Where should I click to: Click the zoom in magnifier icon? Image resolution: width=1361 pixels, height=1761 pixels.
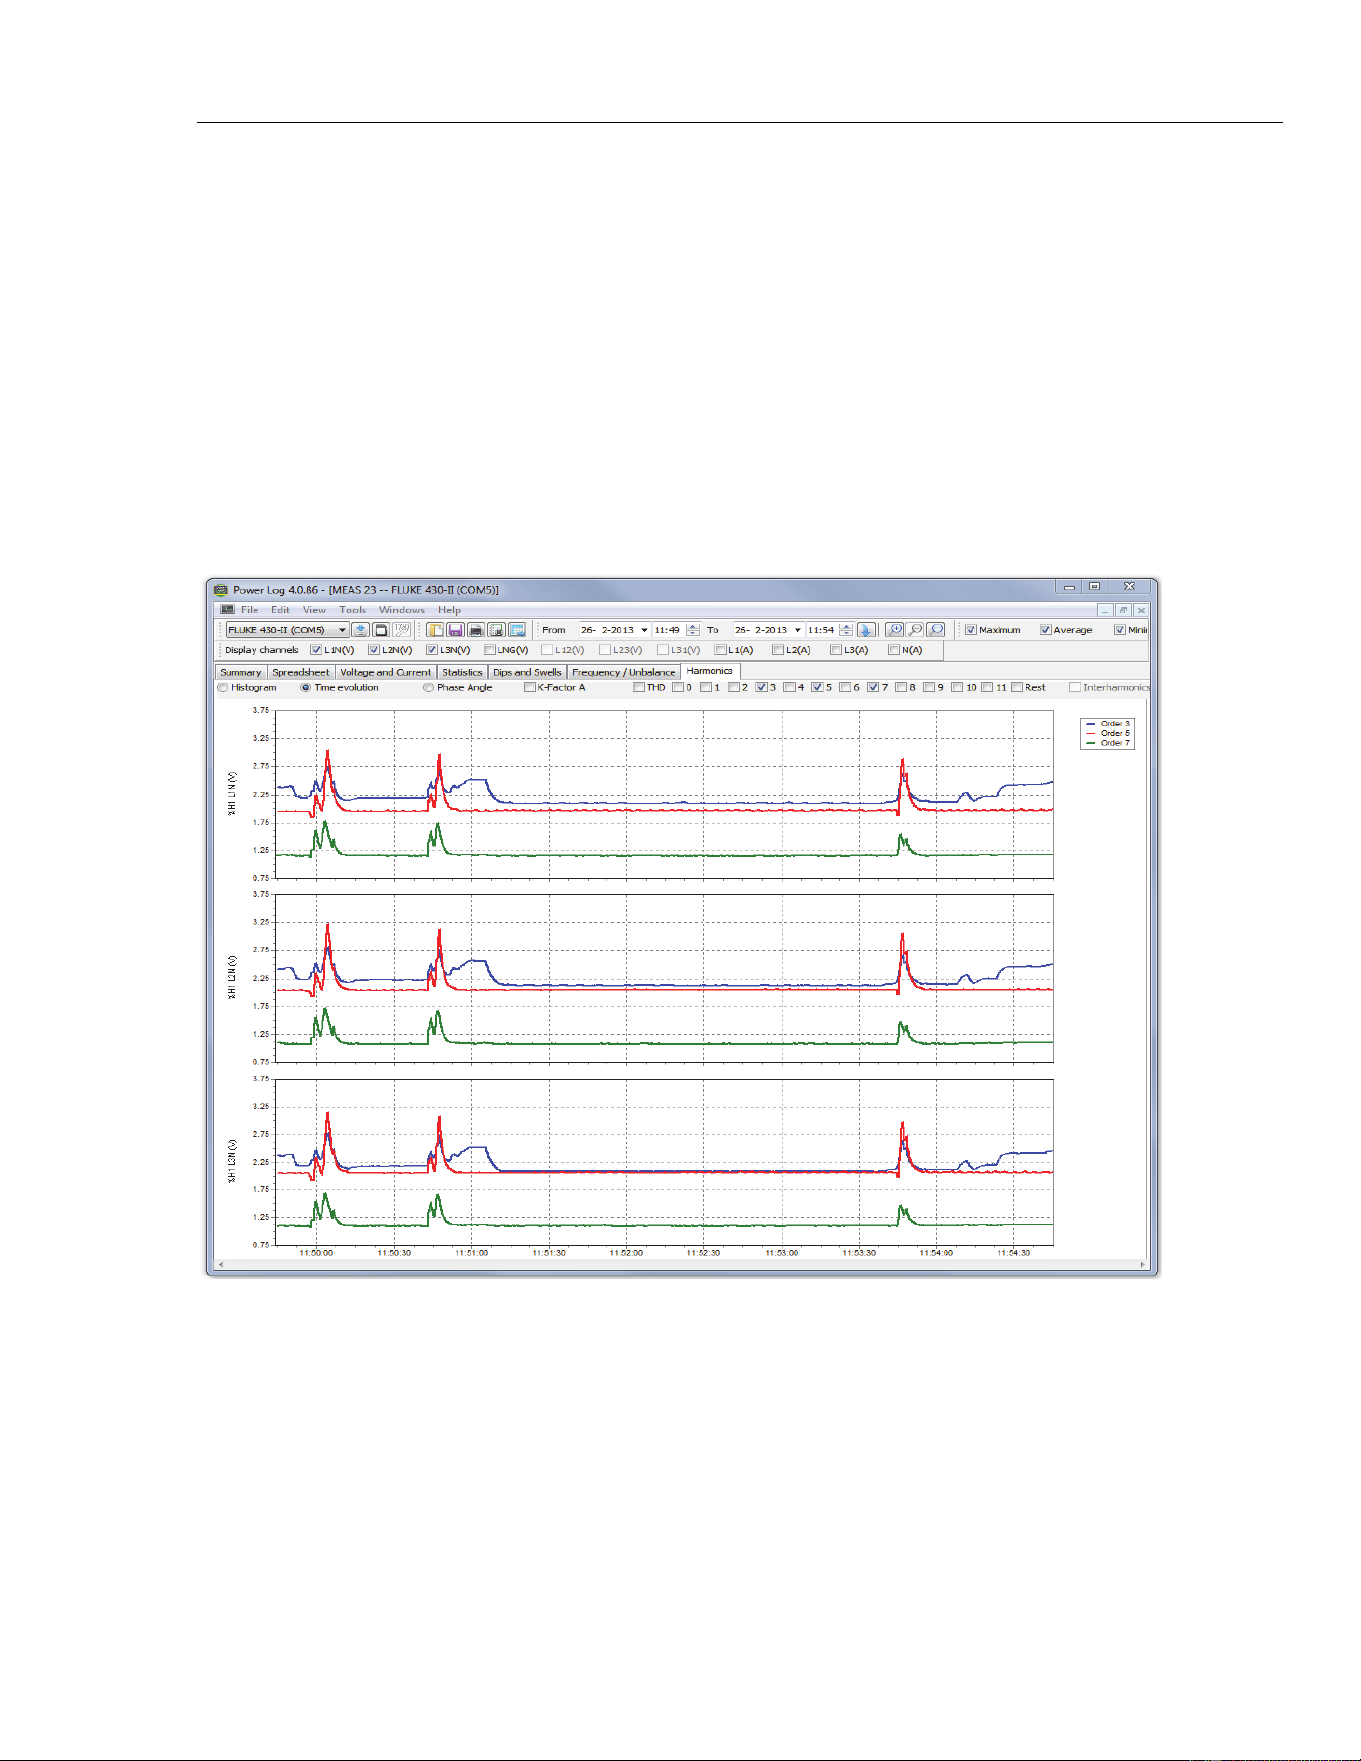click(895, 630)
